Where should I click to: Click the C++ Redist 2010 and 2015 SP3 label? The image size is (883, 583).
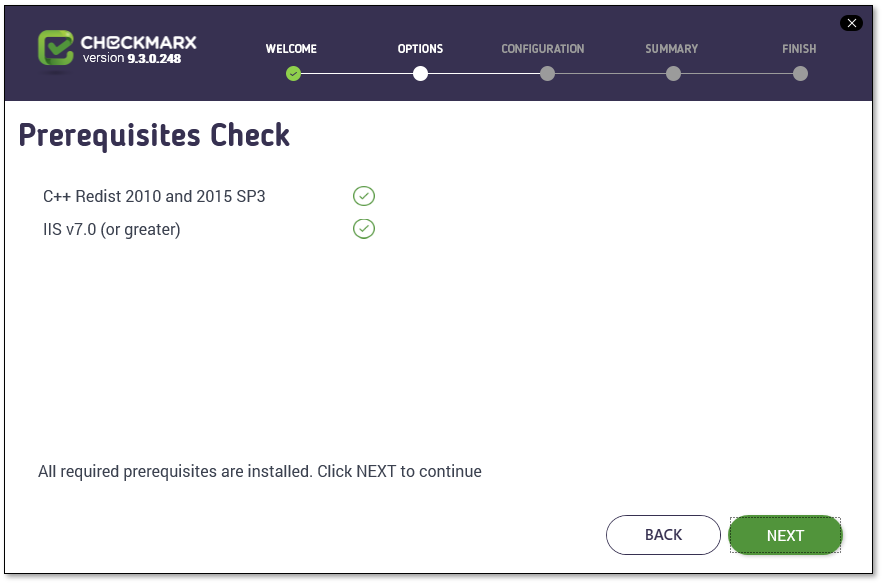tap(154, 196)
